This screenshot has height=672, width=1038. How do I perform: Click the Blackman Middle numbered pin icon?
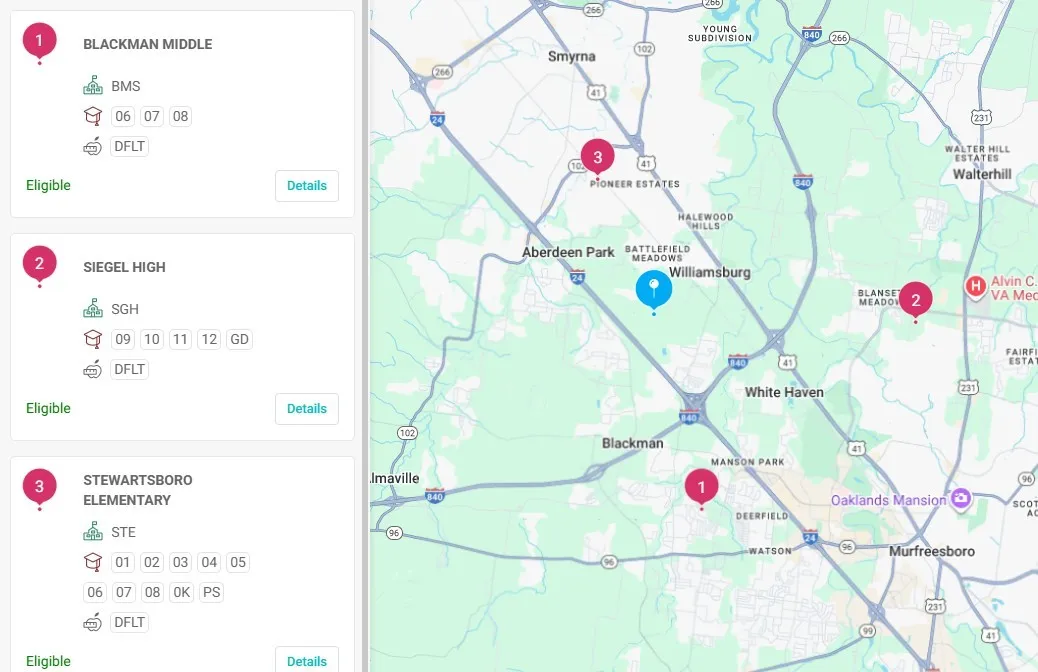[x=39, y=41]
